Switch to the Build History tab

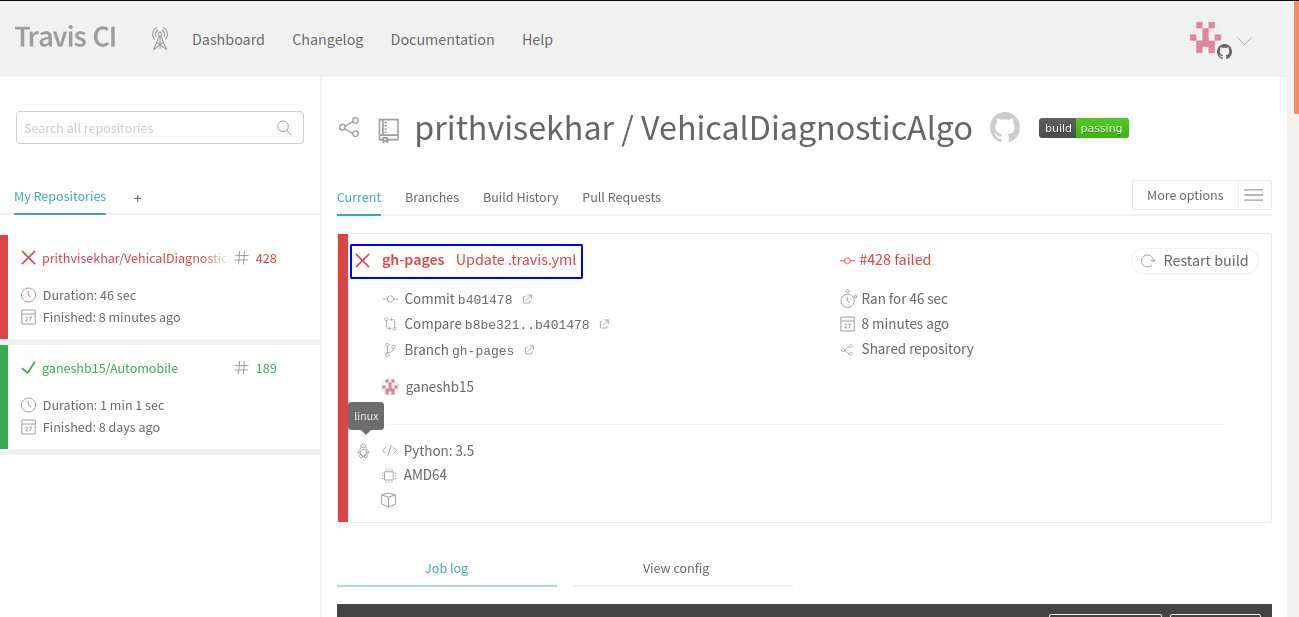(x=520, y=197)
